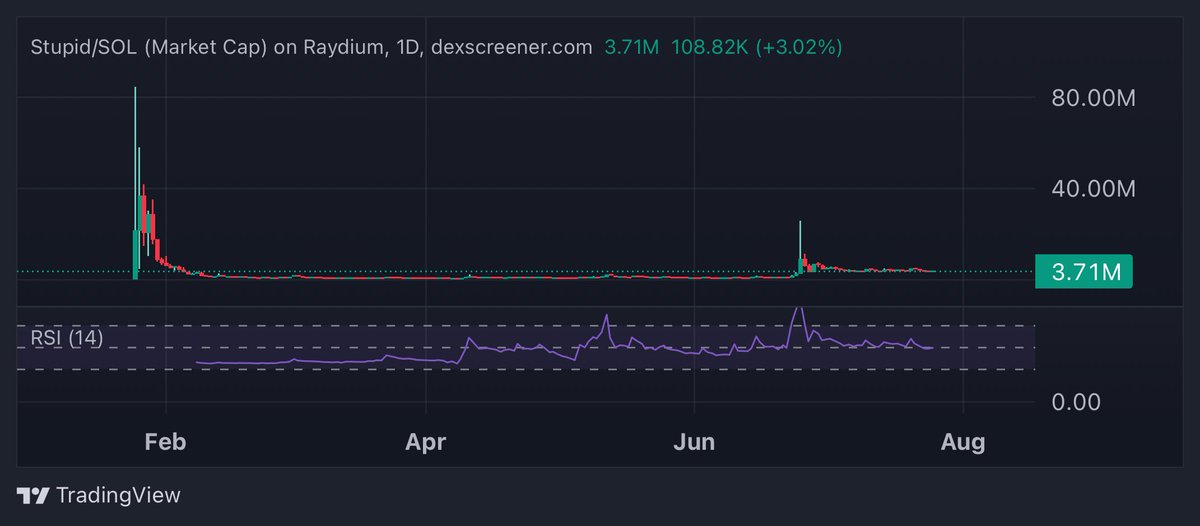
Task: Click the TradingView logo icon
Action: [x=33, y=495]
